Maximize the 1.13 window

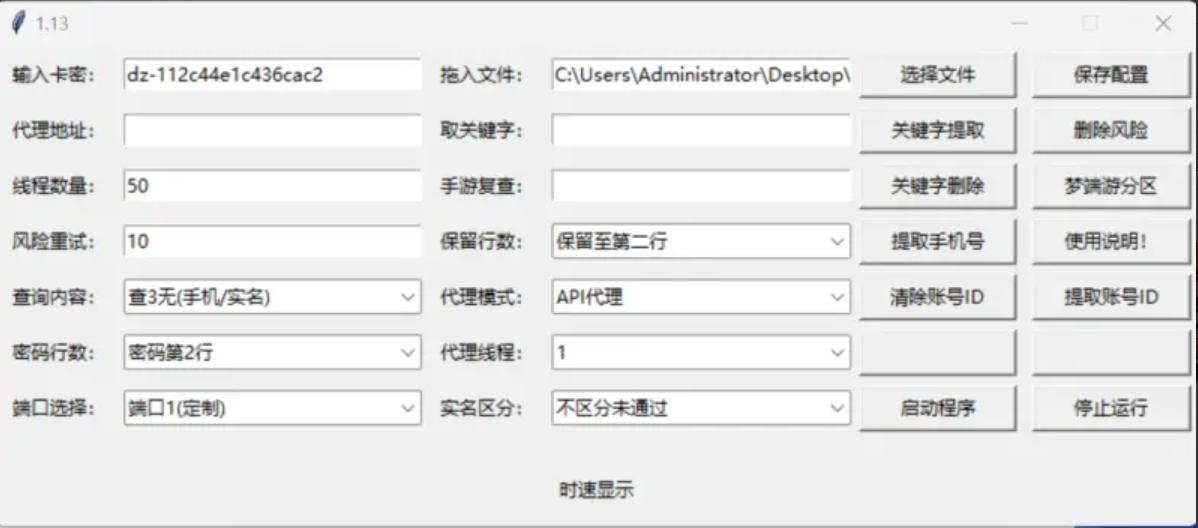pyautogui.click(x=1090, y=24)
